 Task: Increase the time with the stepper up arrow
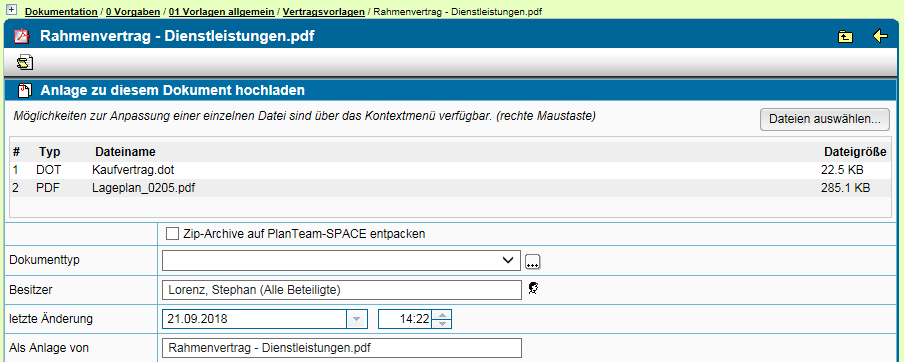(x=442, y=314)
